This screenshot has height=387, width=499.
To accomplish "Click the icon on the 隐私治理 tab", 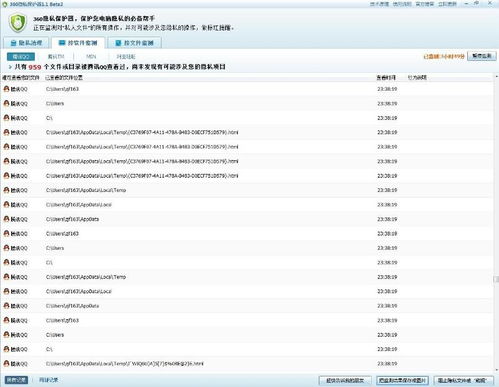I will (13, 43).
